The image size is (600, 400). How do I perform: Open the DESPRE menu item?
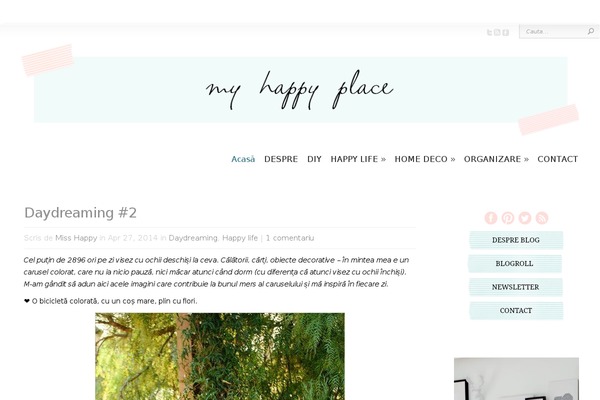(281, 159)
